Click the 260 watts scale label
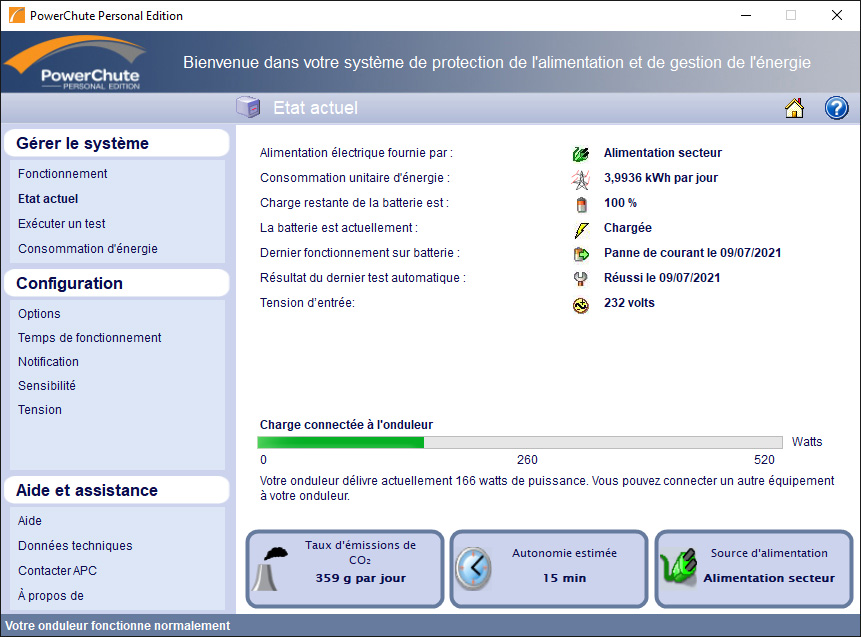The height and width of the screenshot is (637, 861). [x=527, y=460]
